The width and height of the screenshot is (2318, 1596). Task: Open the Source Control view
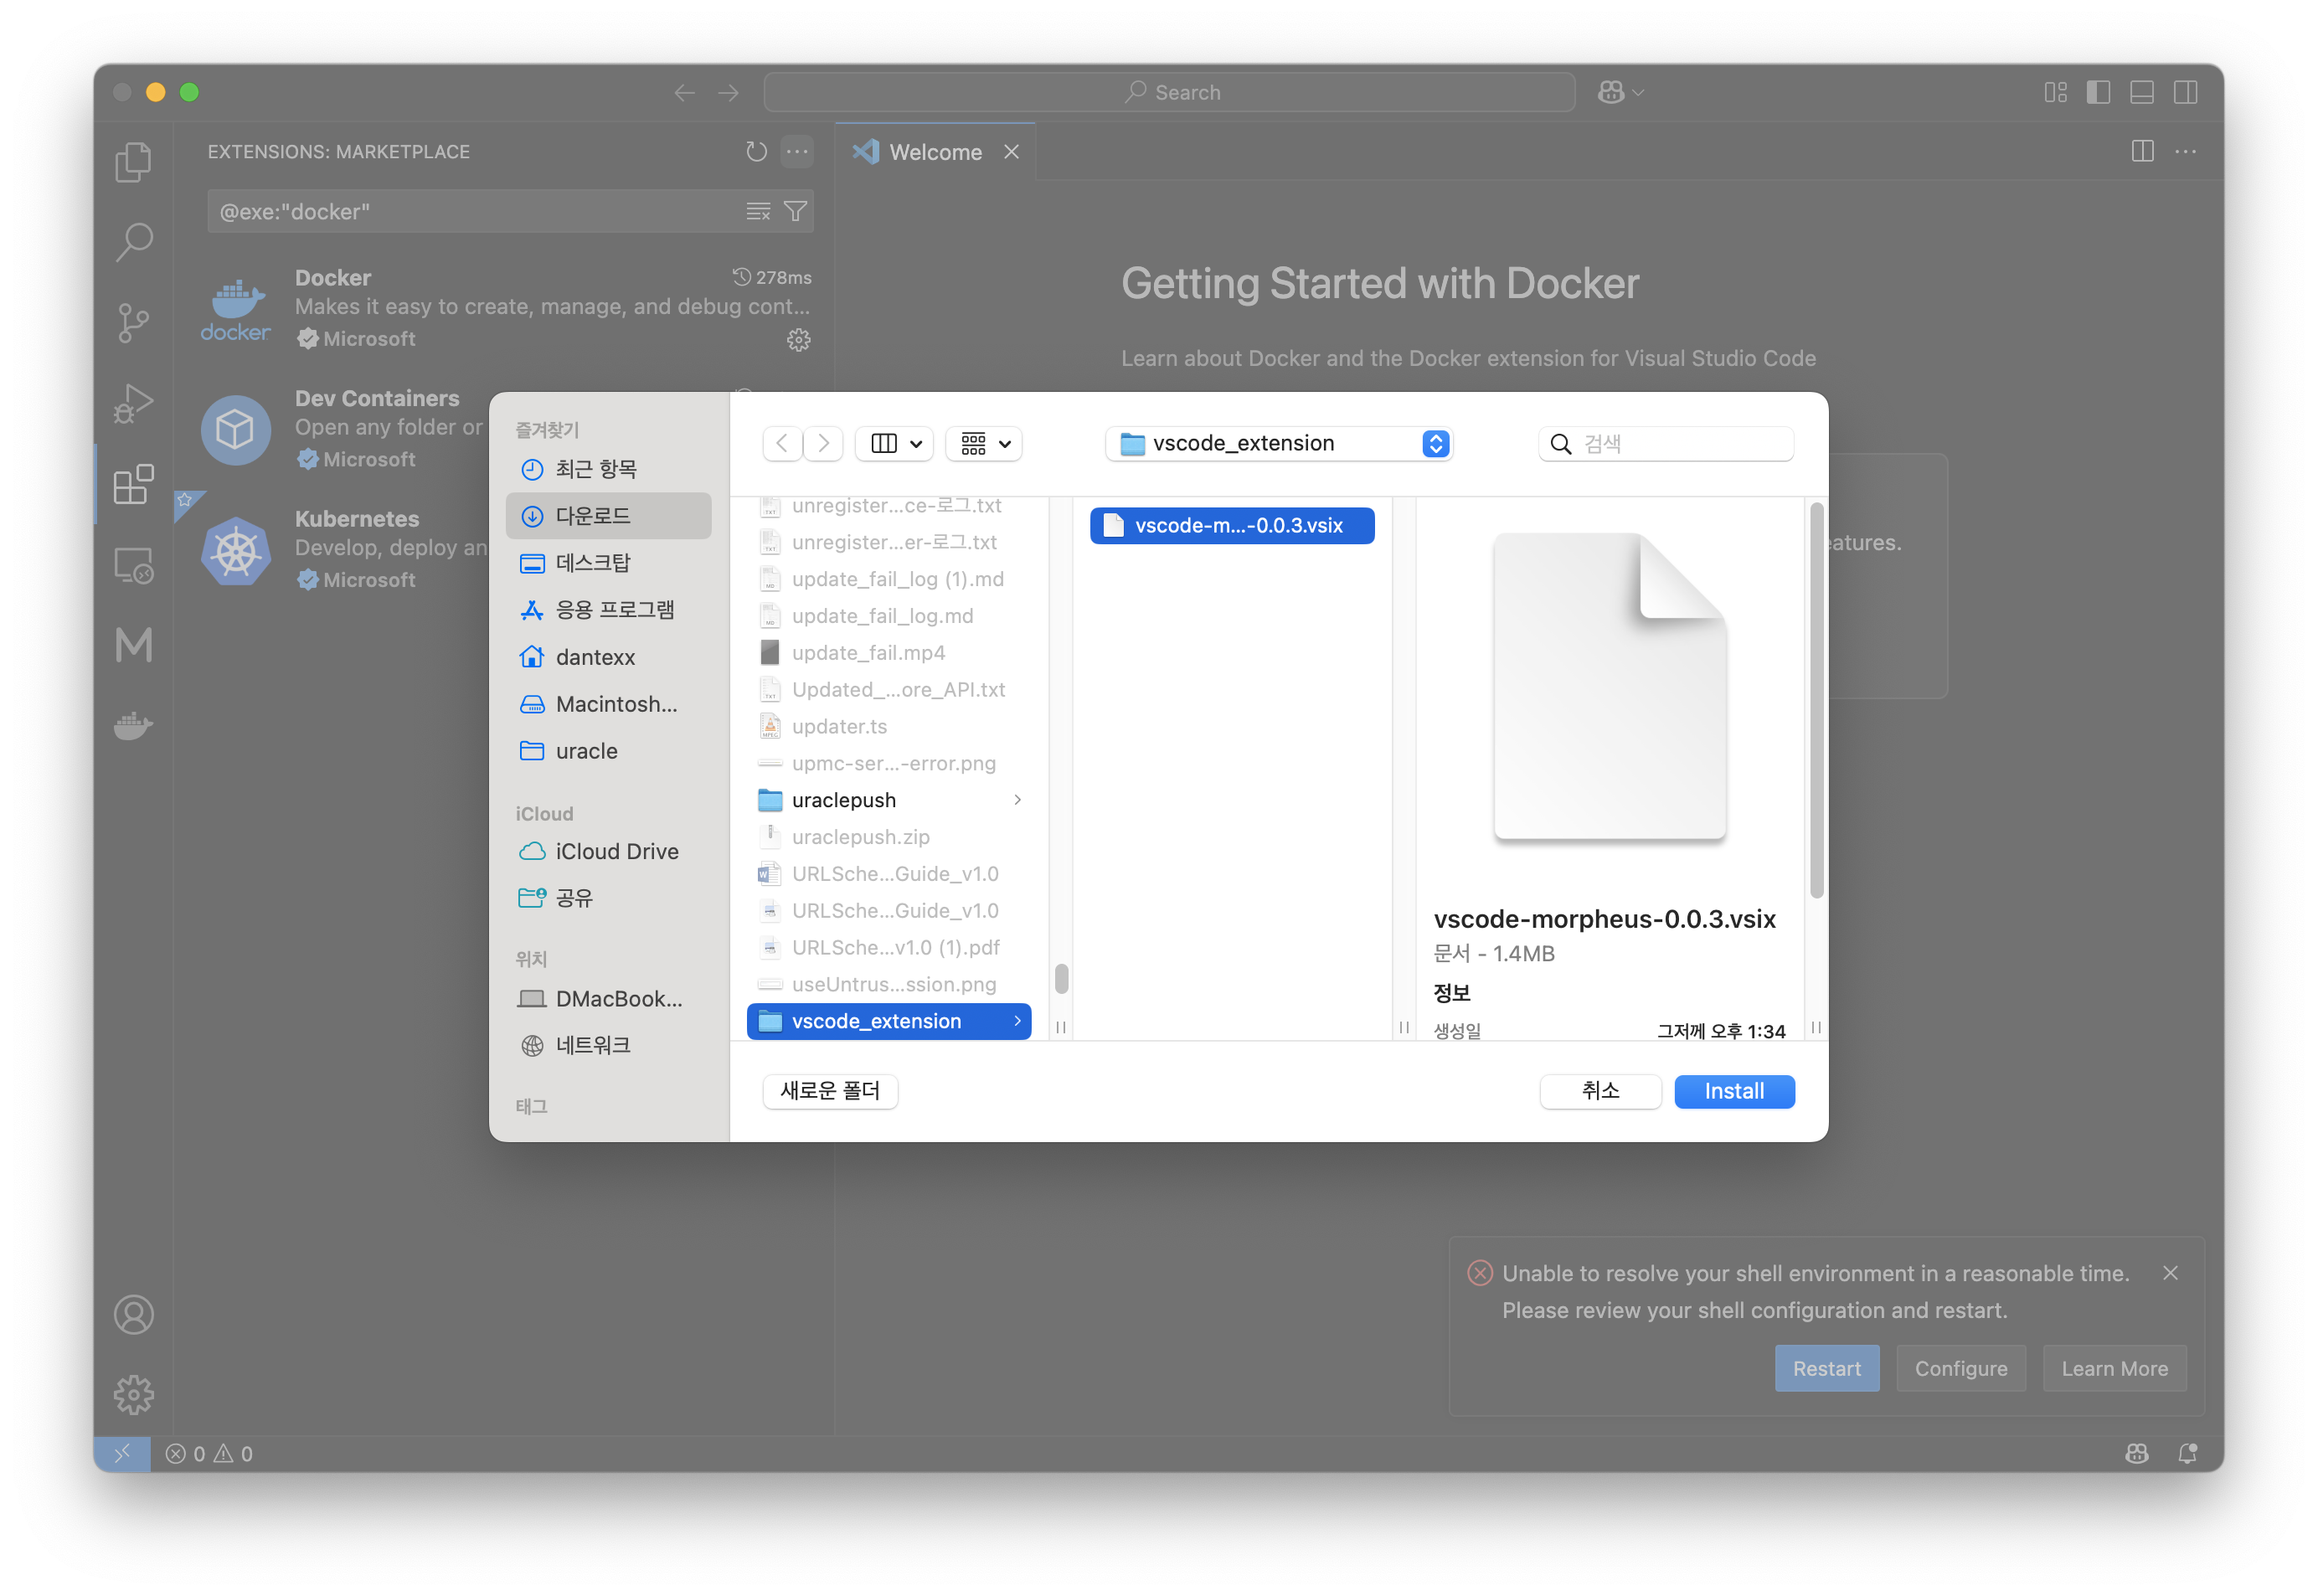[134, 322]
